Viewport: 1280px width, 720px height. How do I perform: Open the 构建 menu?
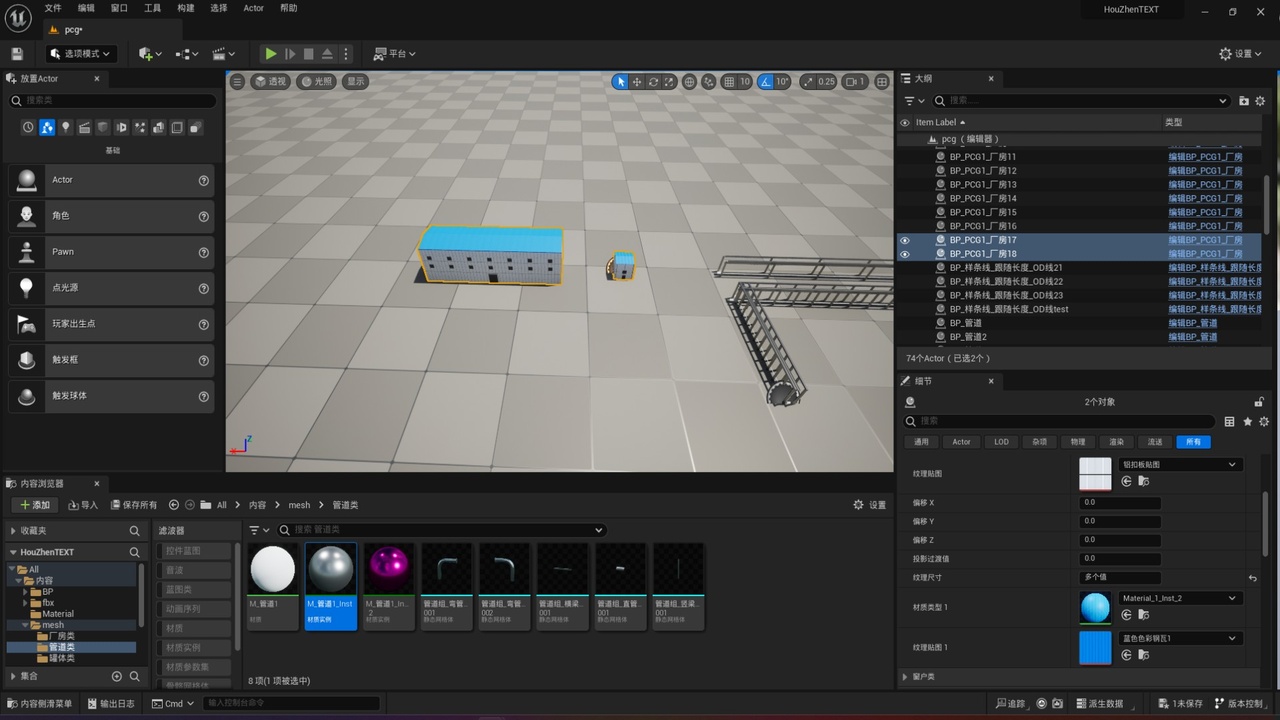click(186, 8)
